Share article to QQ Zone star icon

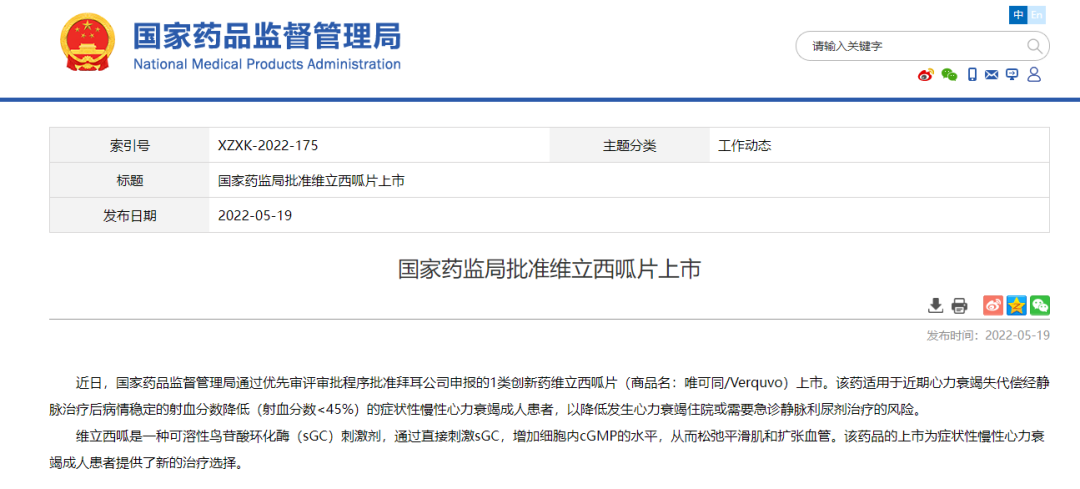(x=1016, y=305)
